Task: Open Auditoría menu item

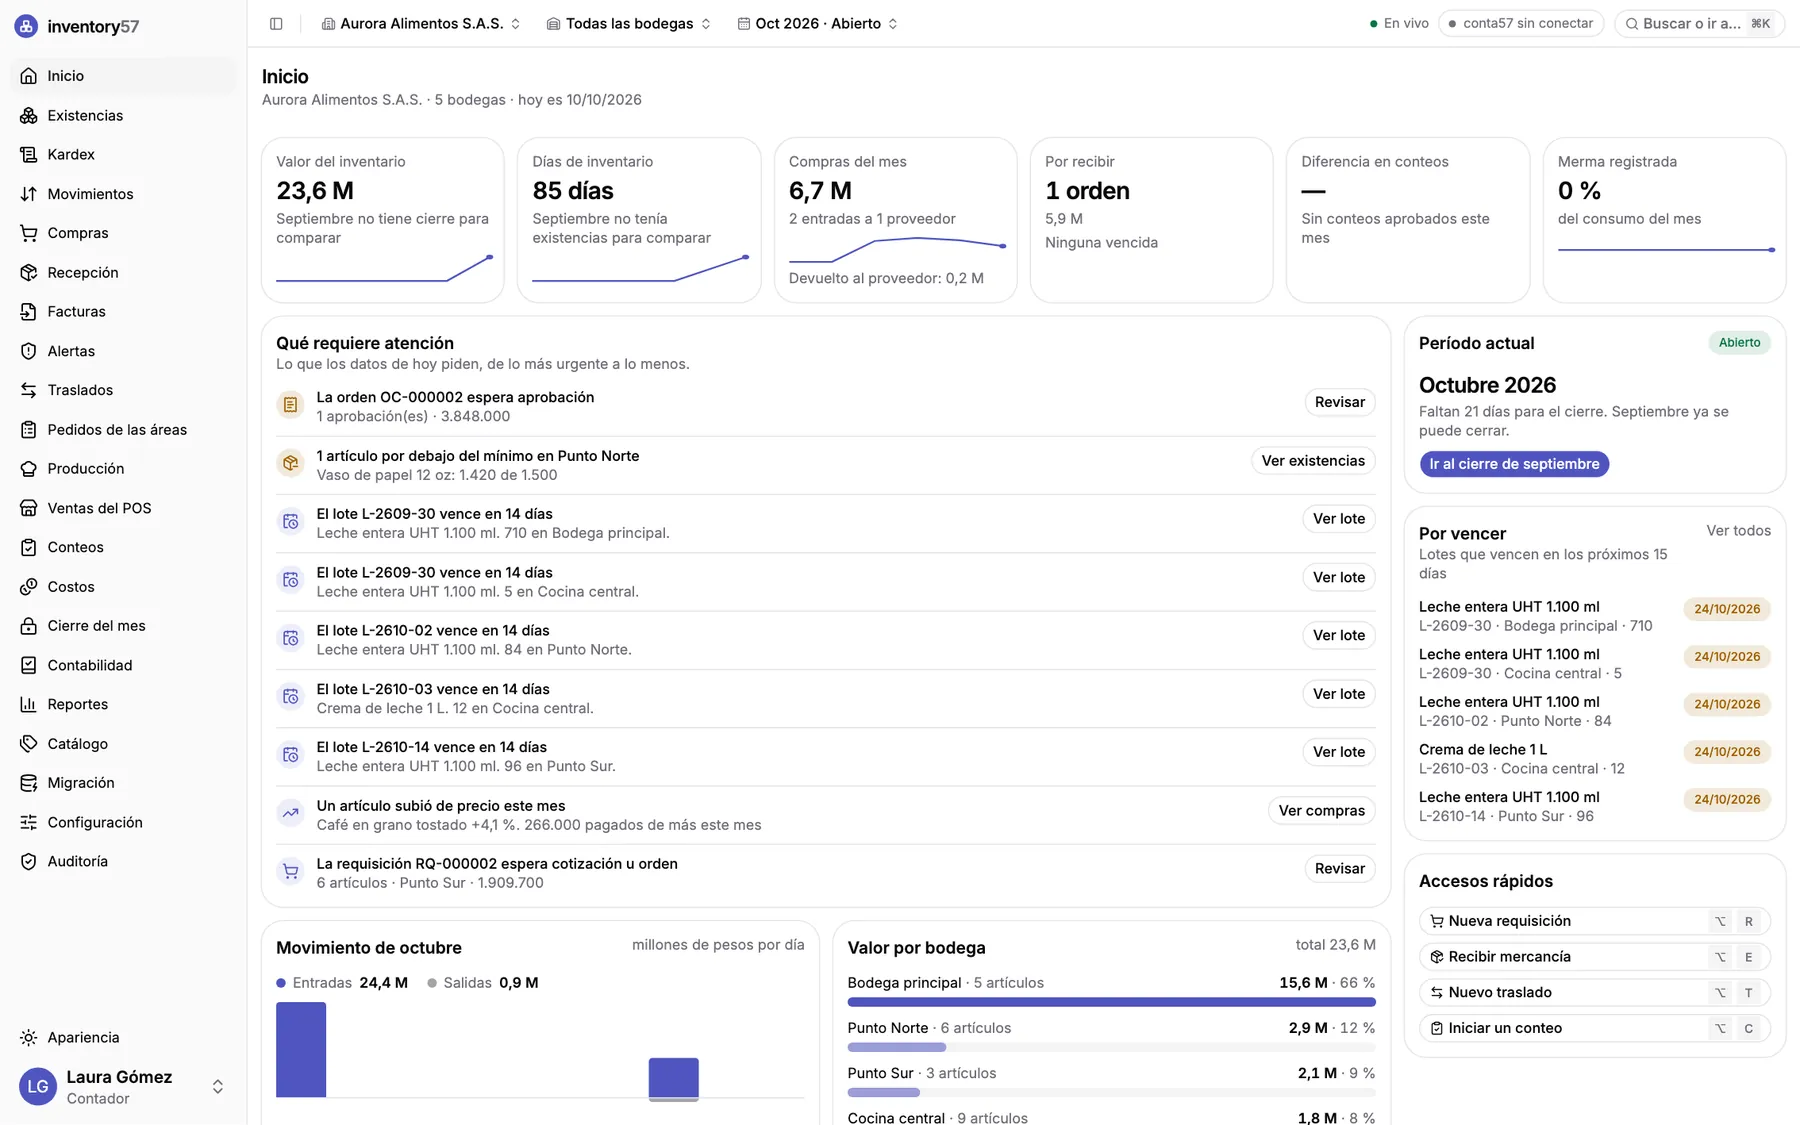Action: 123,861
